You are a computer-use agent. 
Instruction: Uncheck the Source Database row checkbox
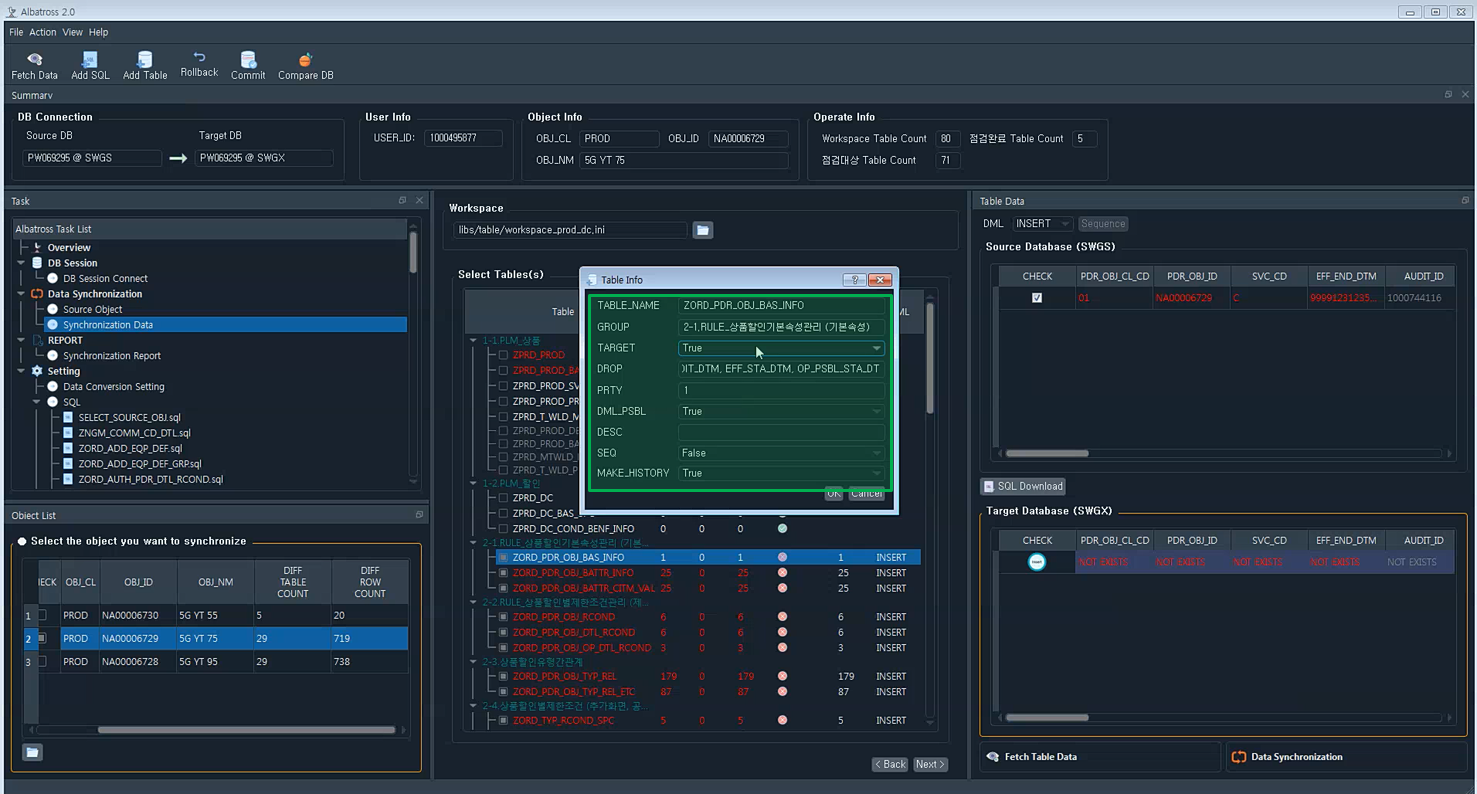pos(1037,298)
